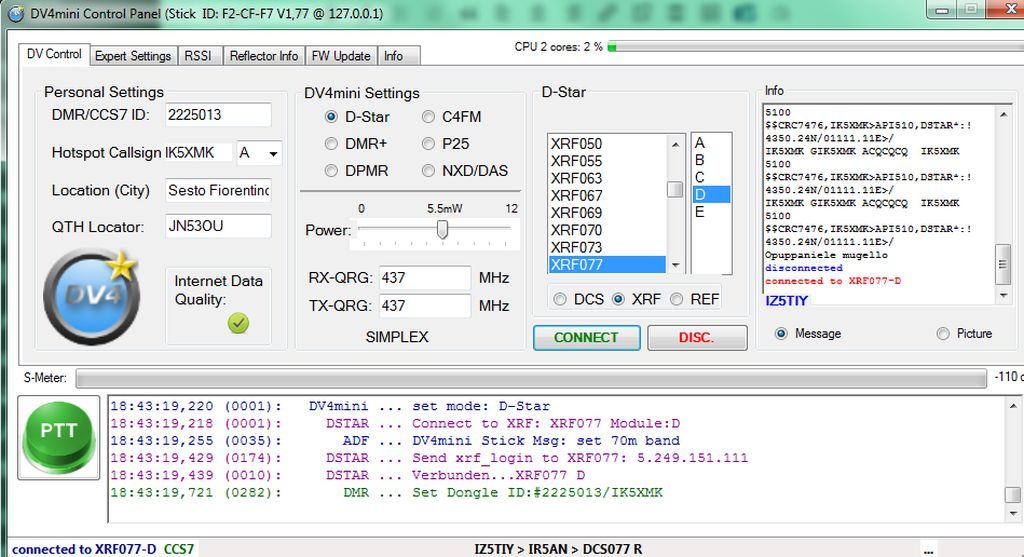
Task: Select the Message radio option
Action: pos(781,334)
